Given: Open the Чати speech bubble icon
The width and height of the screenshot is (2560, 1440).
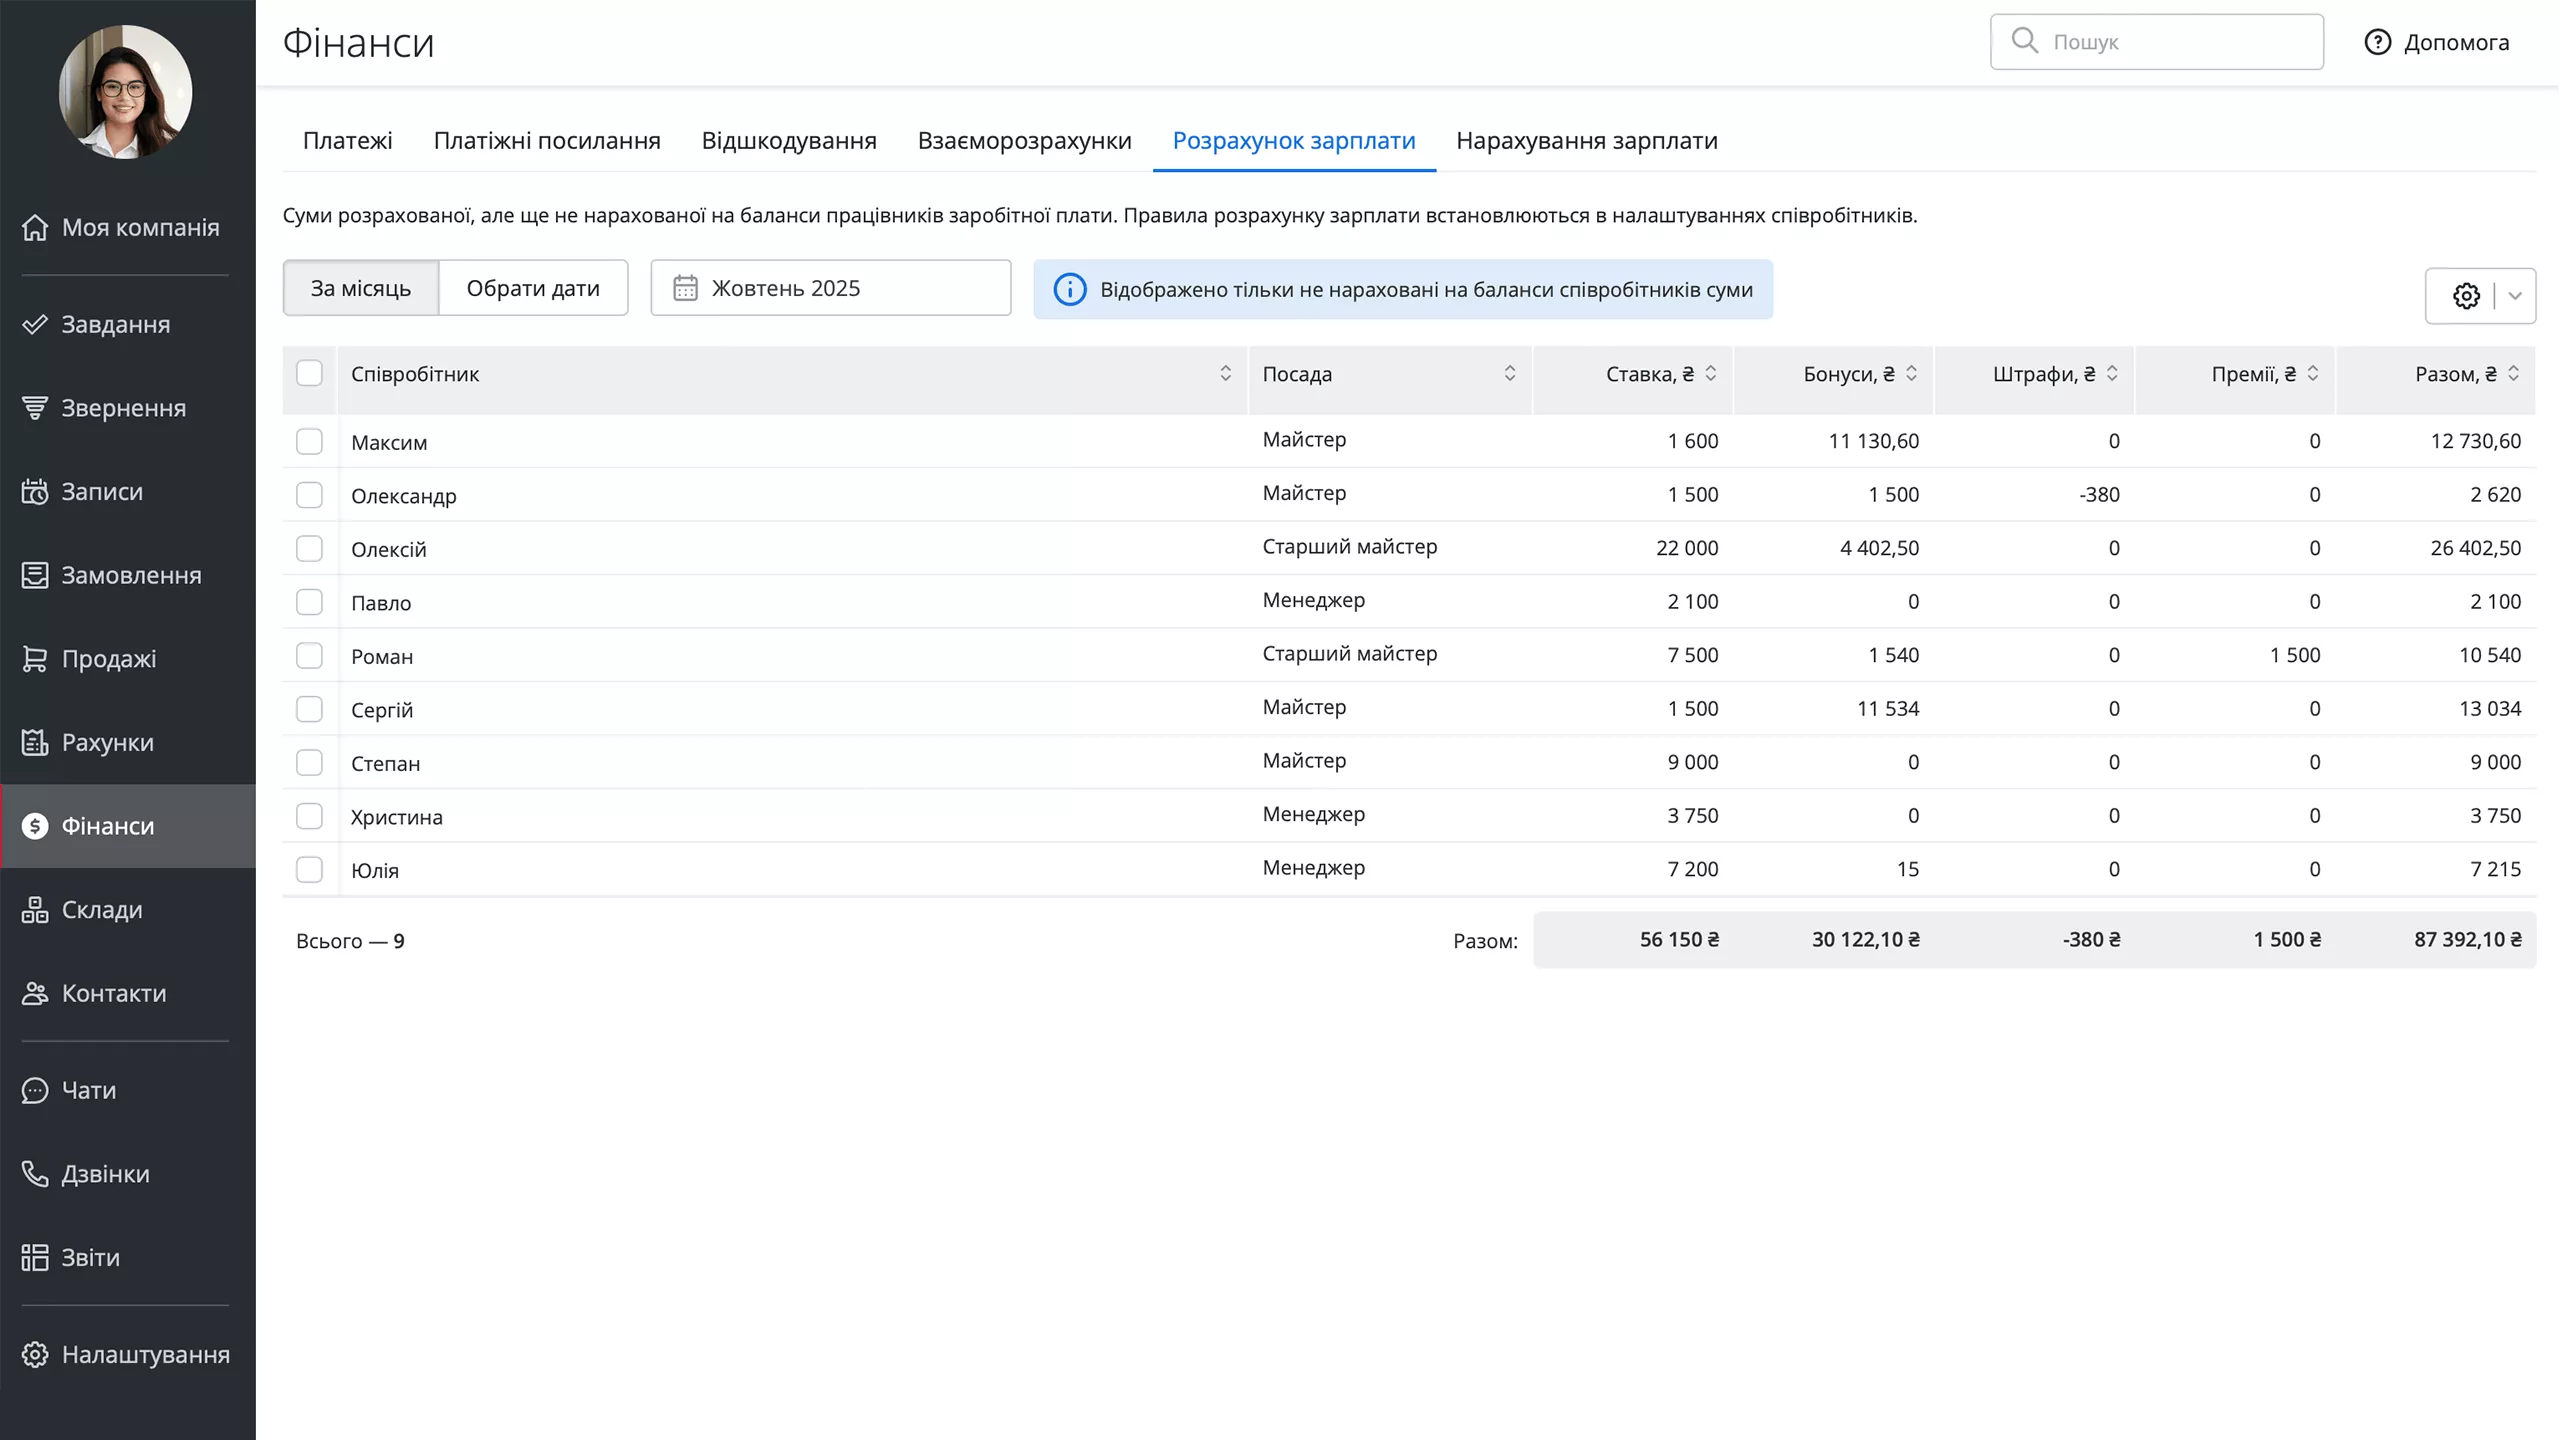Looking at the screenshot, I should click(x=35, y=1090).
